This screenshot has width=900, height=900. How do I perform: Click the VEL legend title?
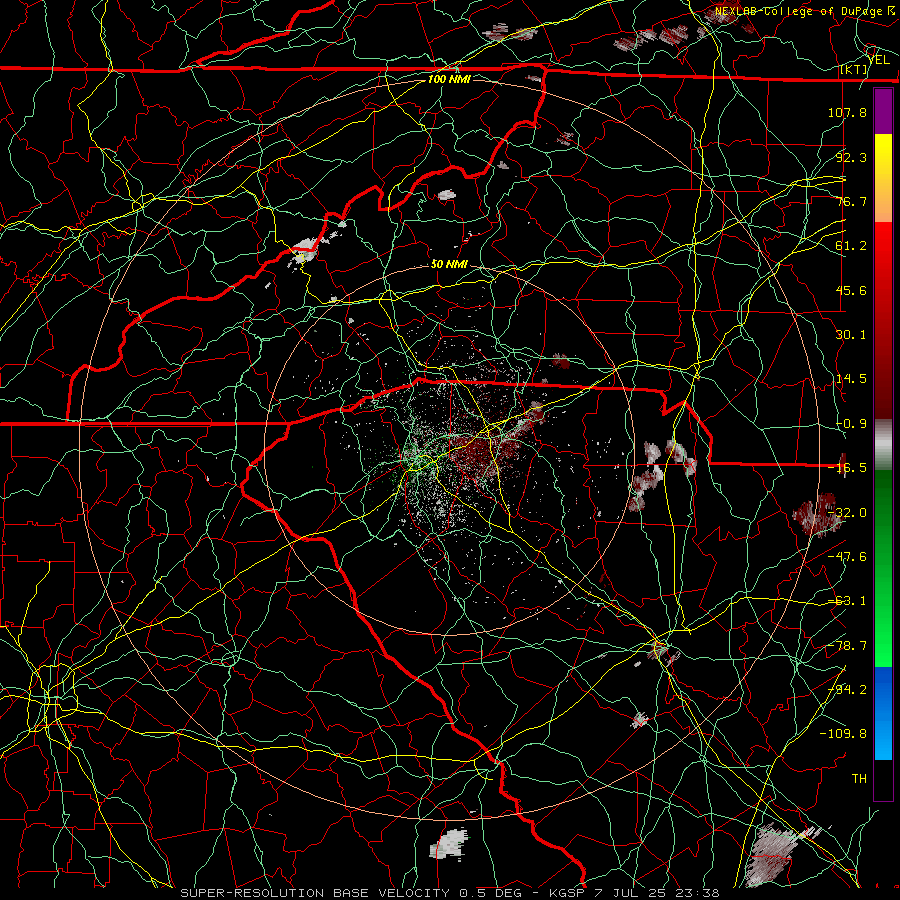click(879, 60)
